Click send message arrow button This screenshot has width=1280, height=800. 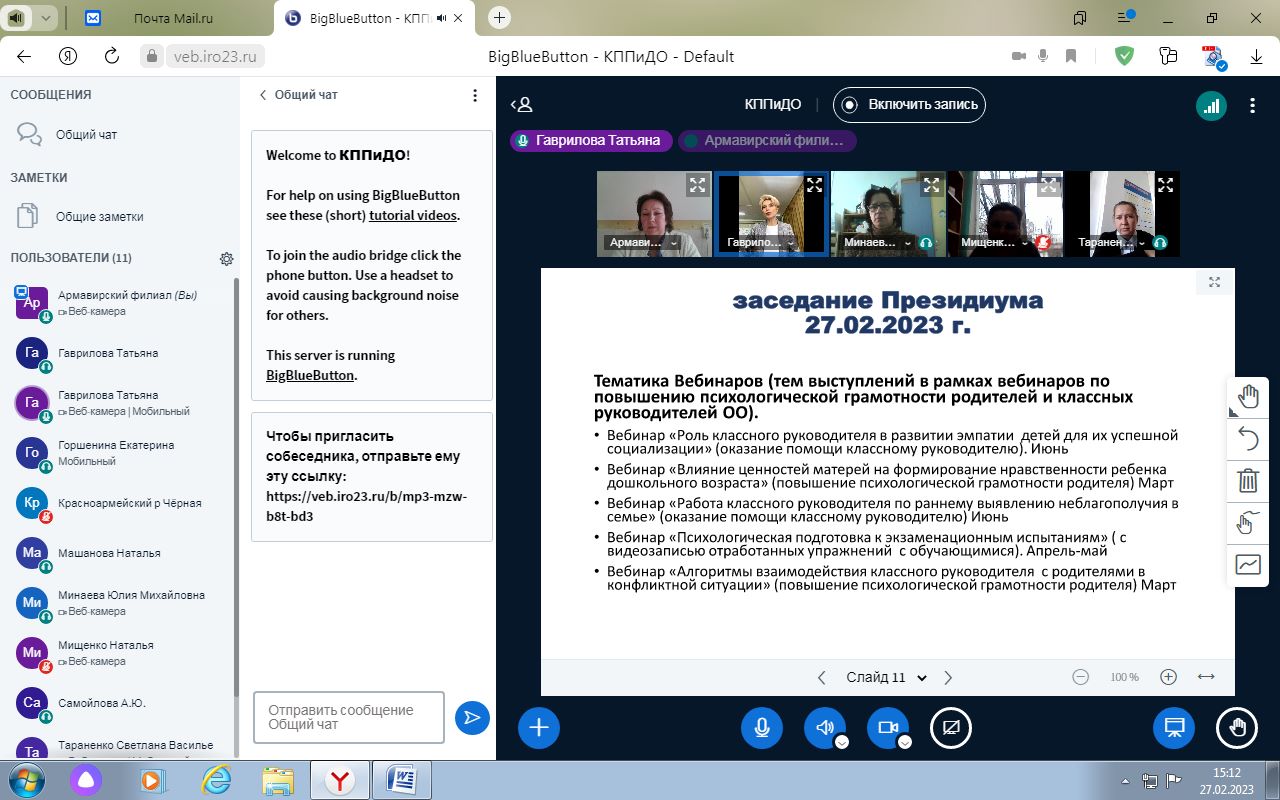[472, 717]
